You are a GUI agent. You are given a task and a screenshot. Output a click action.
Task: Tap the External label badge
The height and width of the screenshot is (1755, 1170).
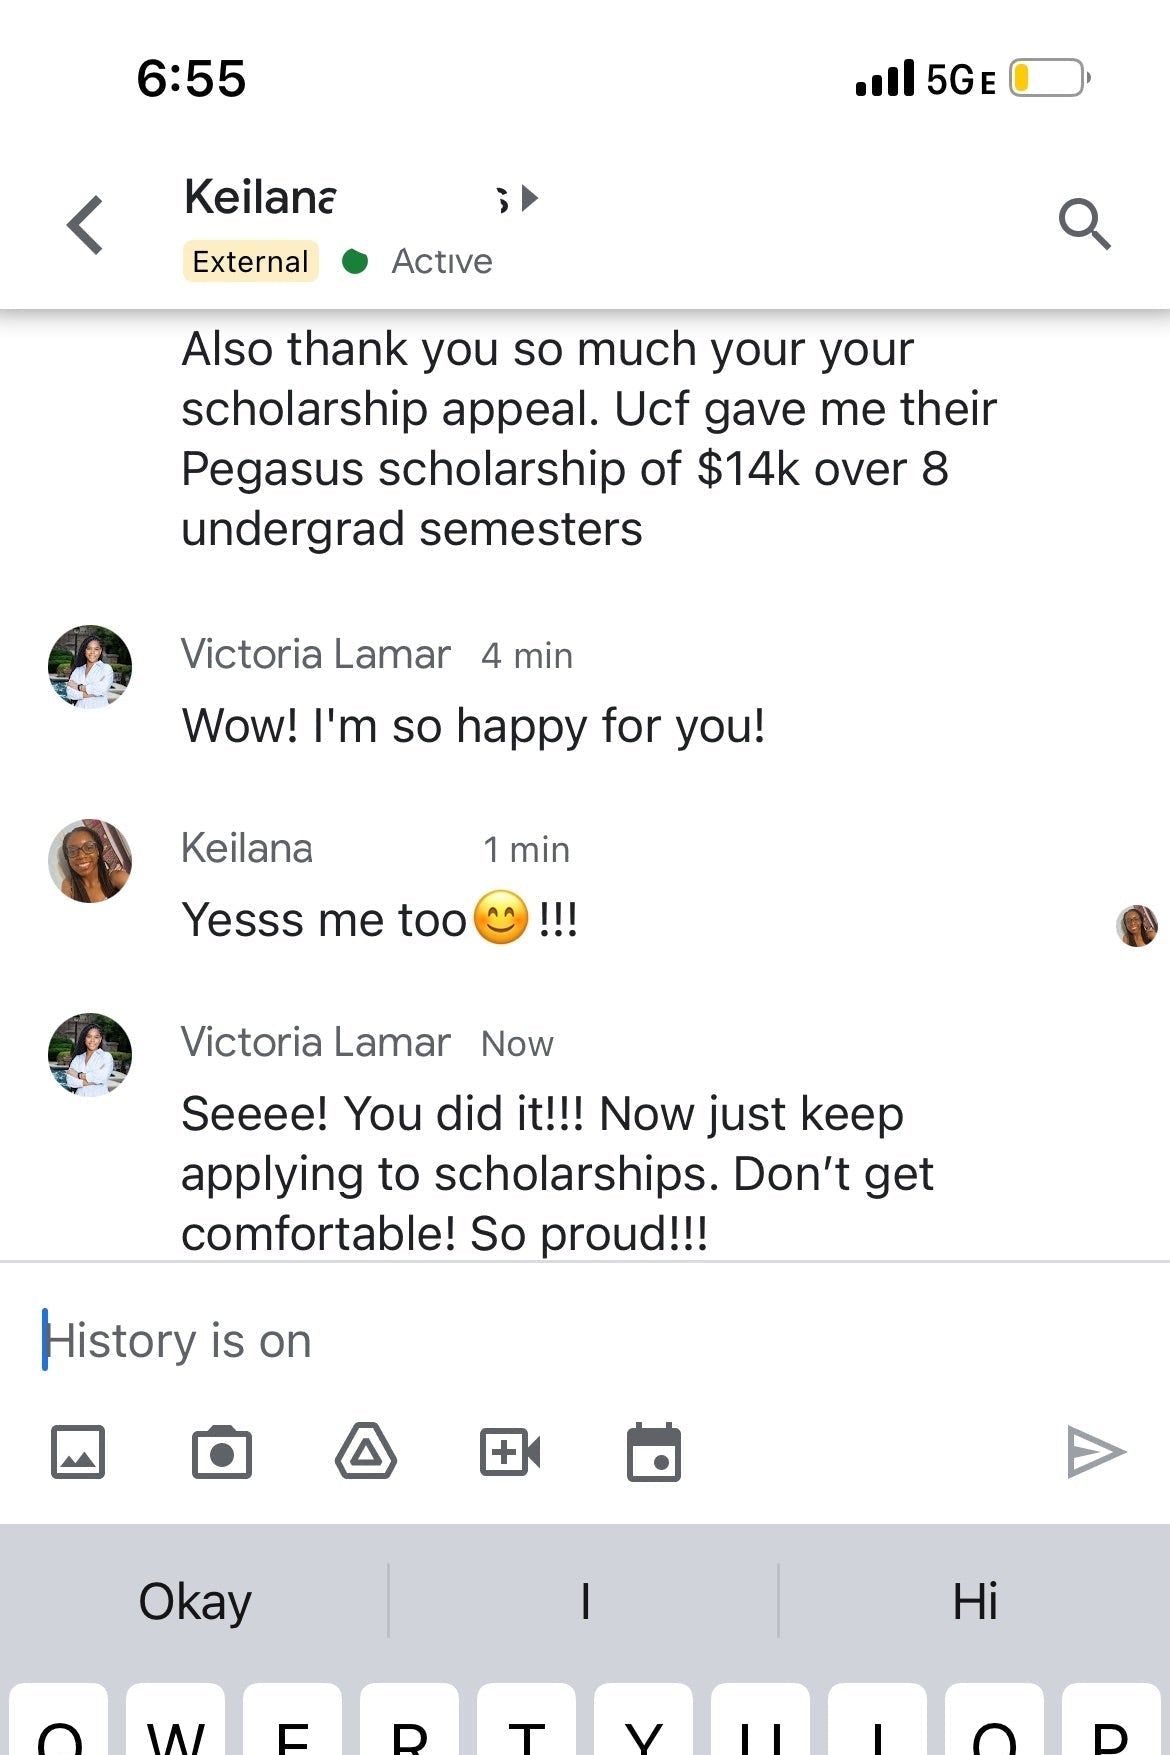pyautogui.click(x=250, y=262)
